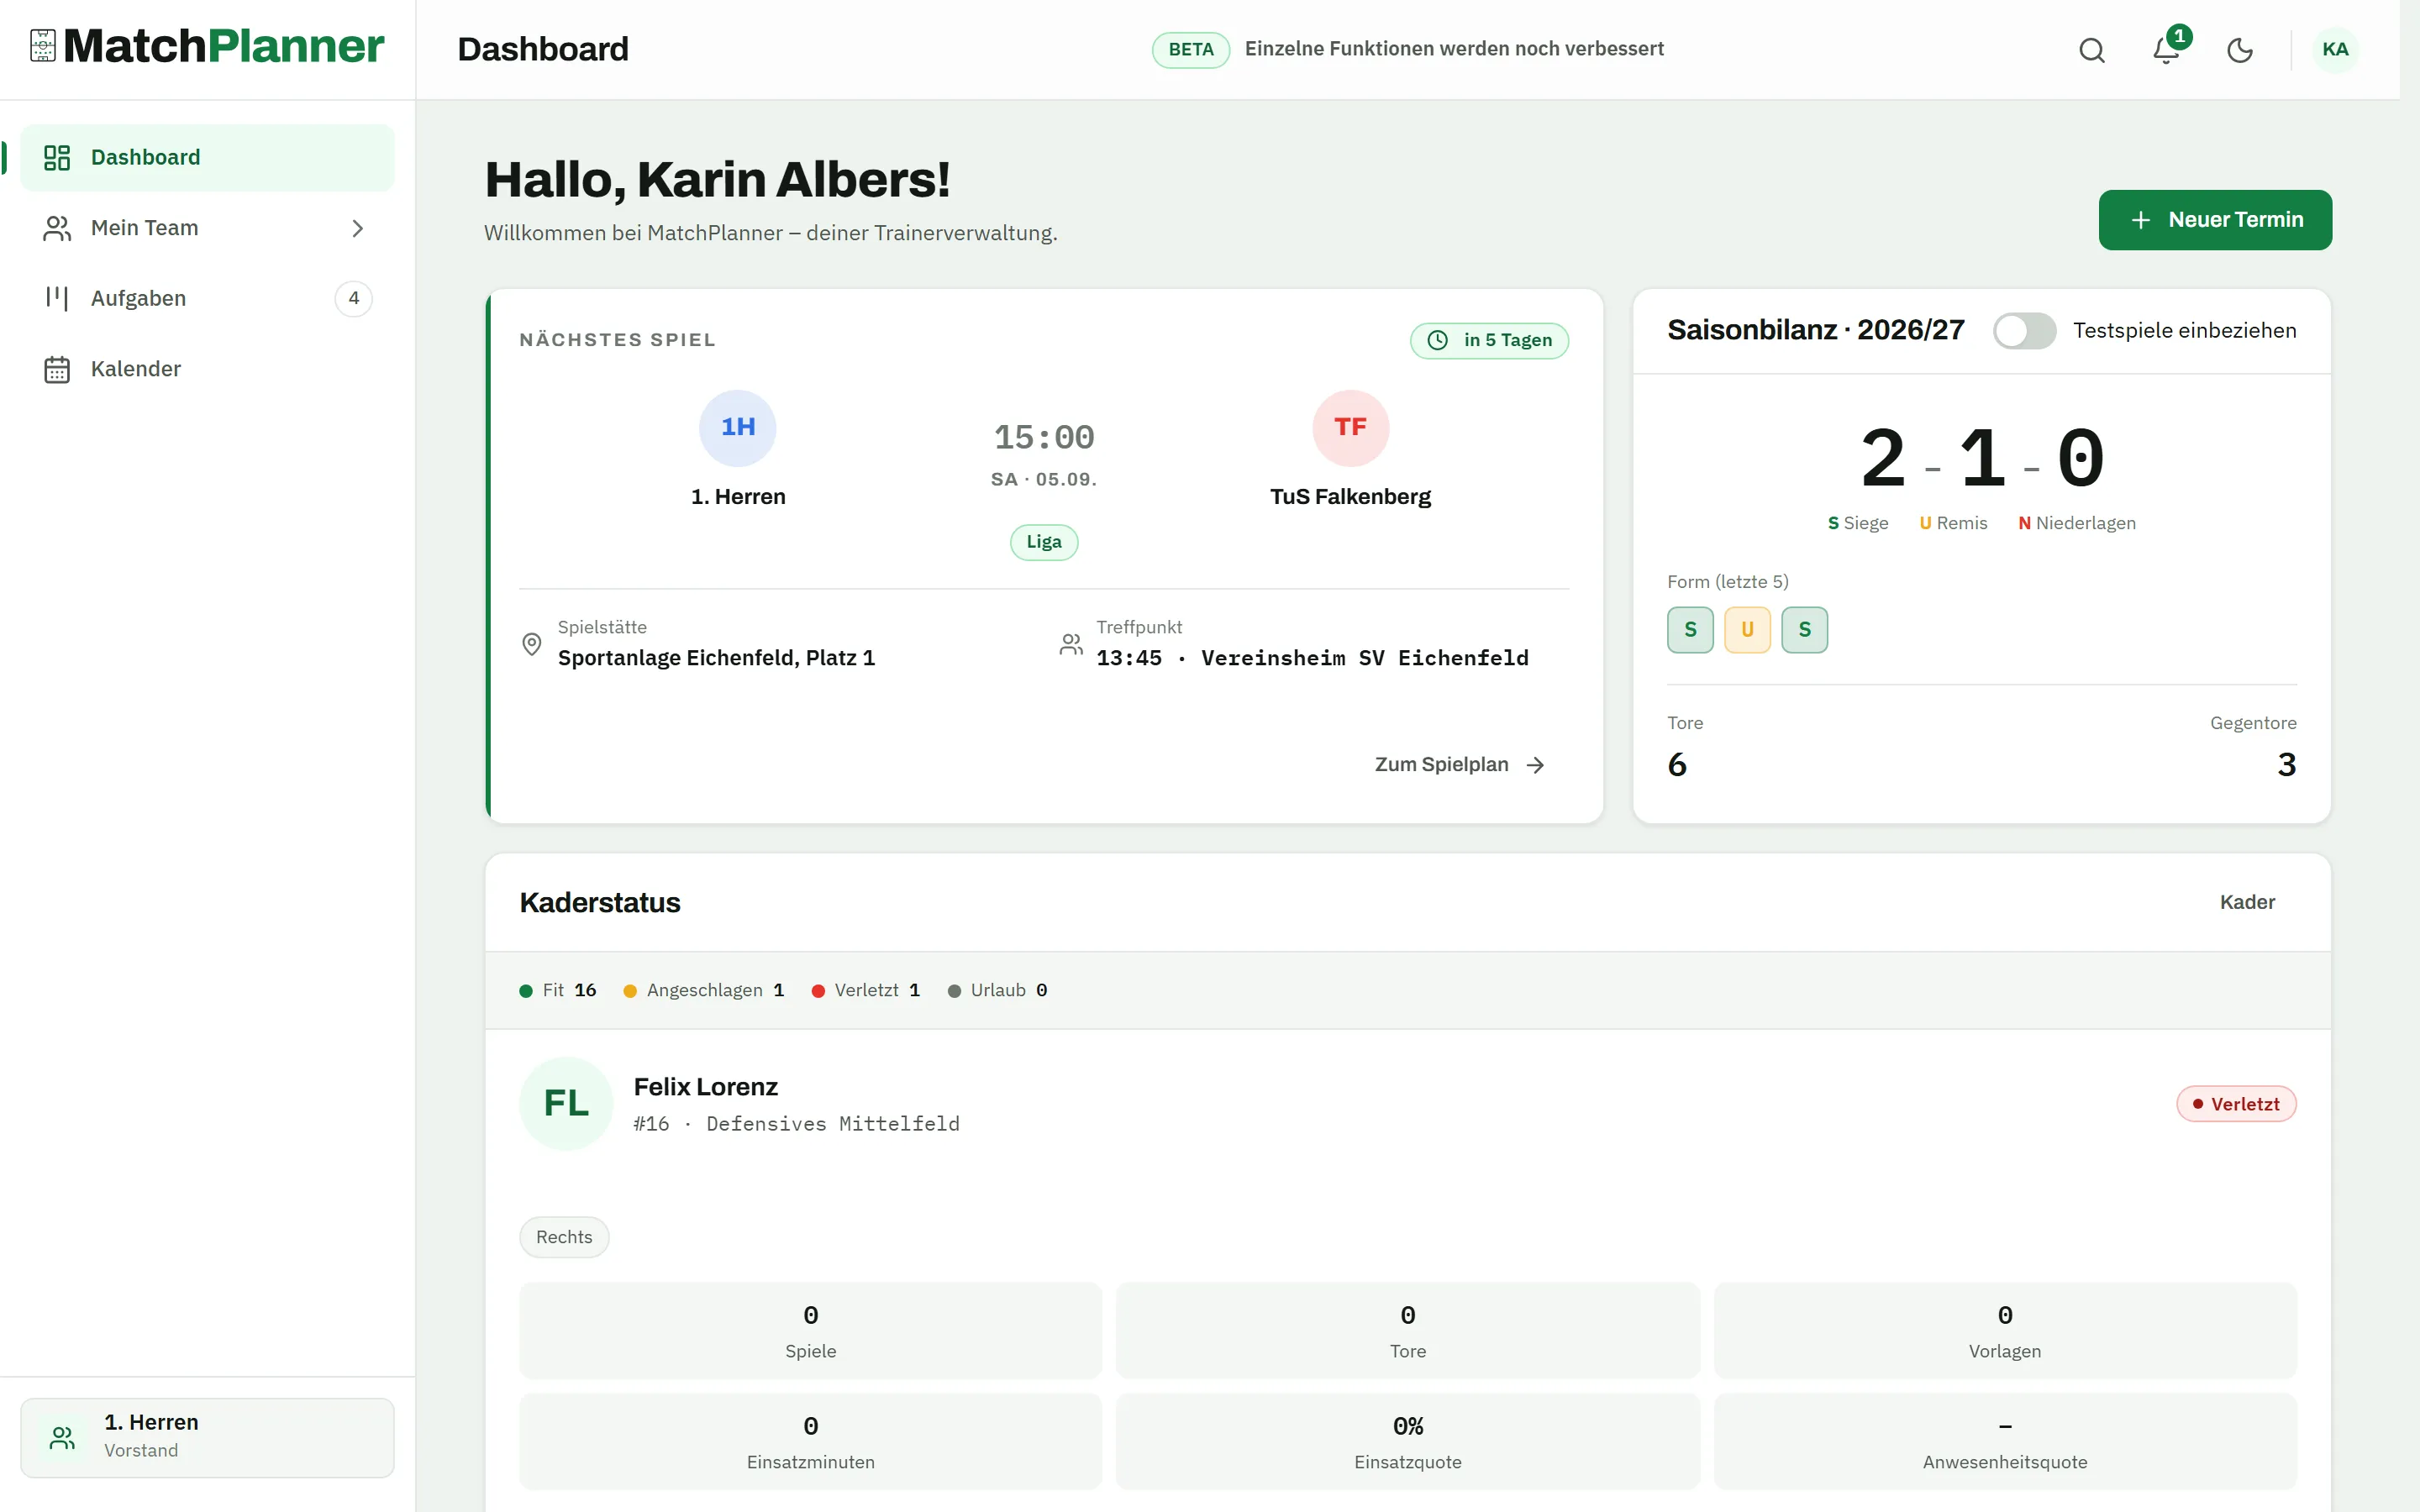Filter by Fit 16 status
The height and width of the screenshot is (1512, 2420).
[558, 990]
